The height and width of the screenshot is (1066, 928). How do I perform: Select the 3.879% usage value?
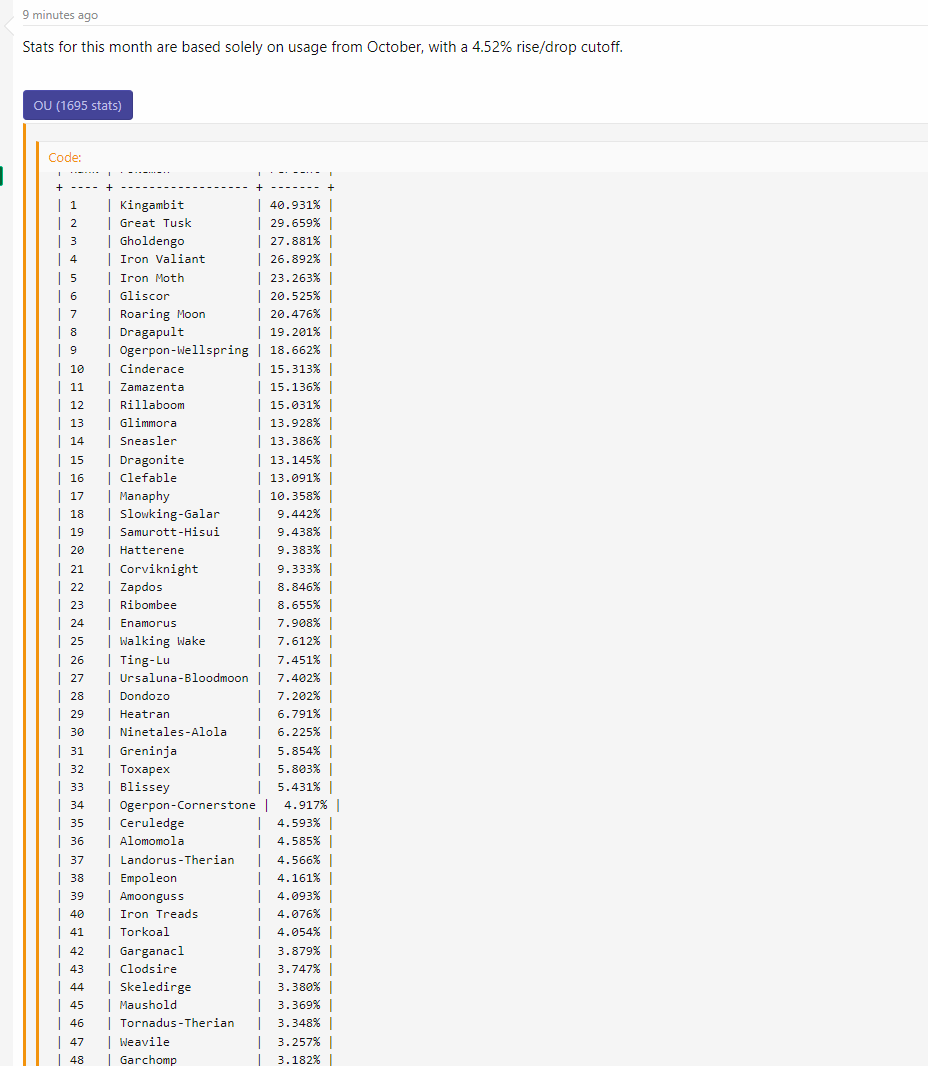click(x=299, y=952)
